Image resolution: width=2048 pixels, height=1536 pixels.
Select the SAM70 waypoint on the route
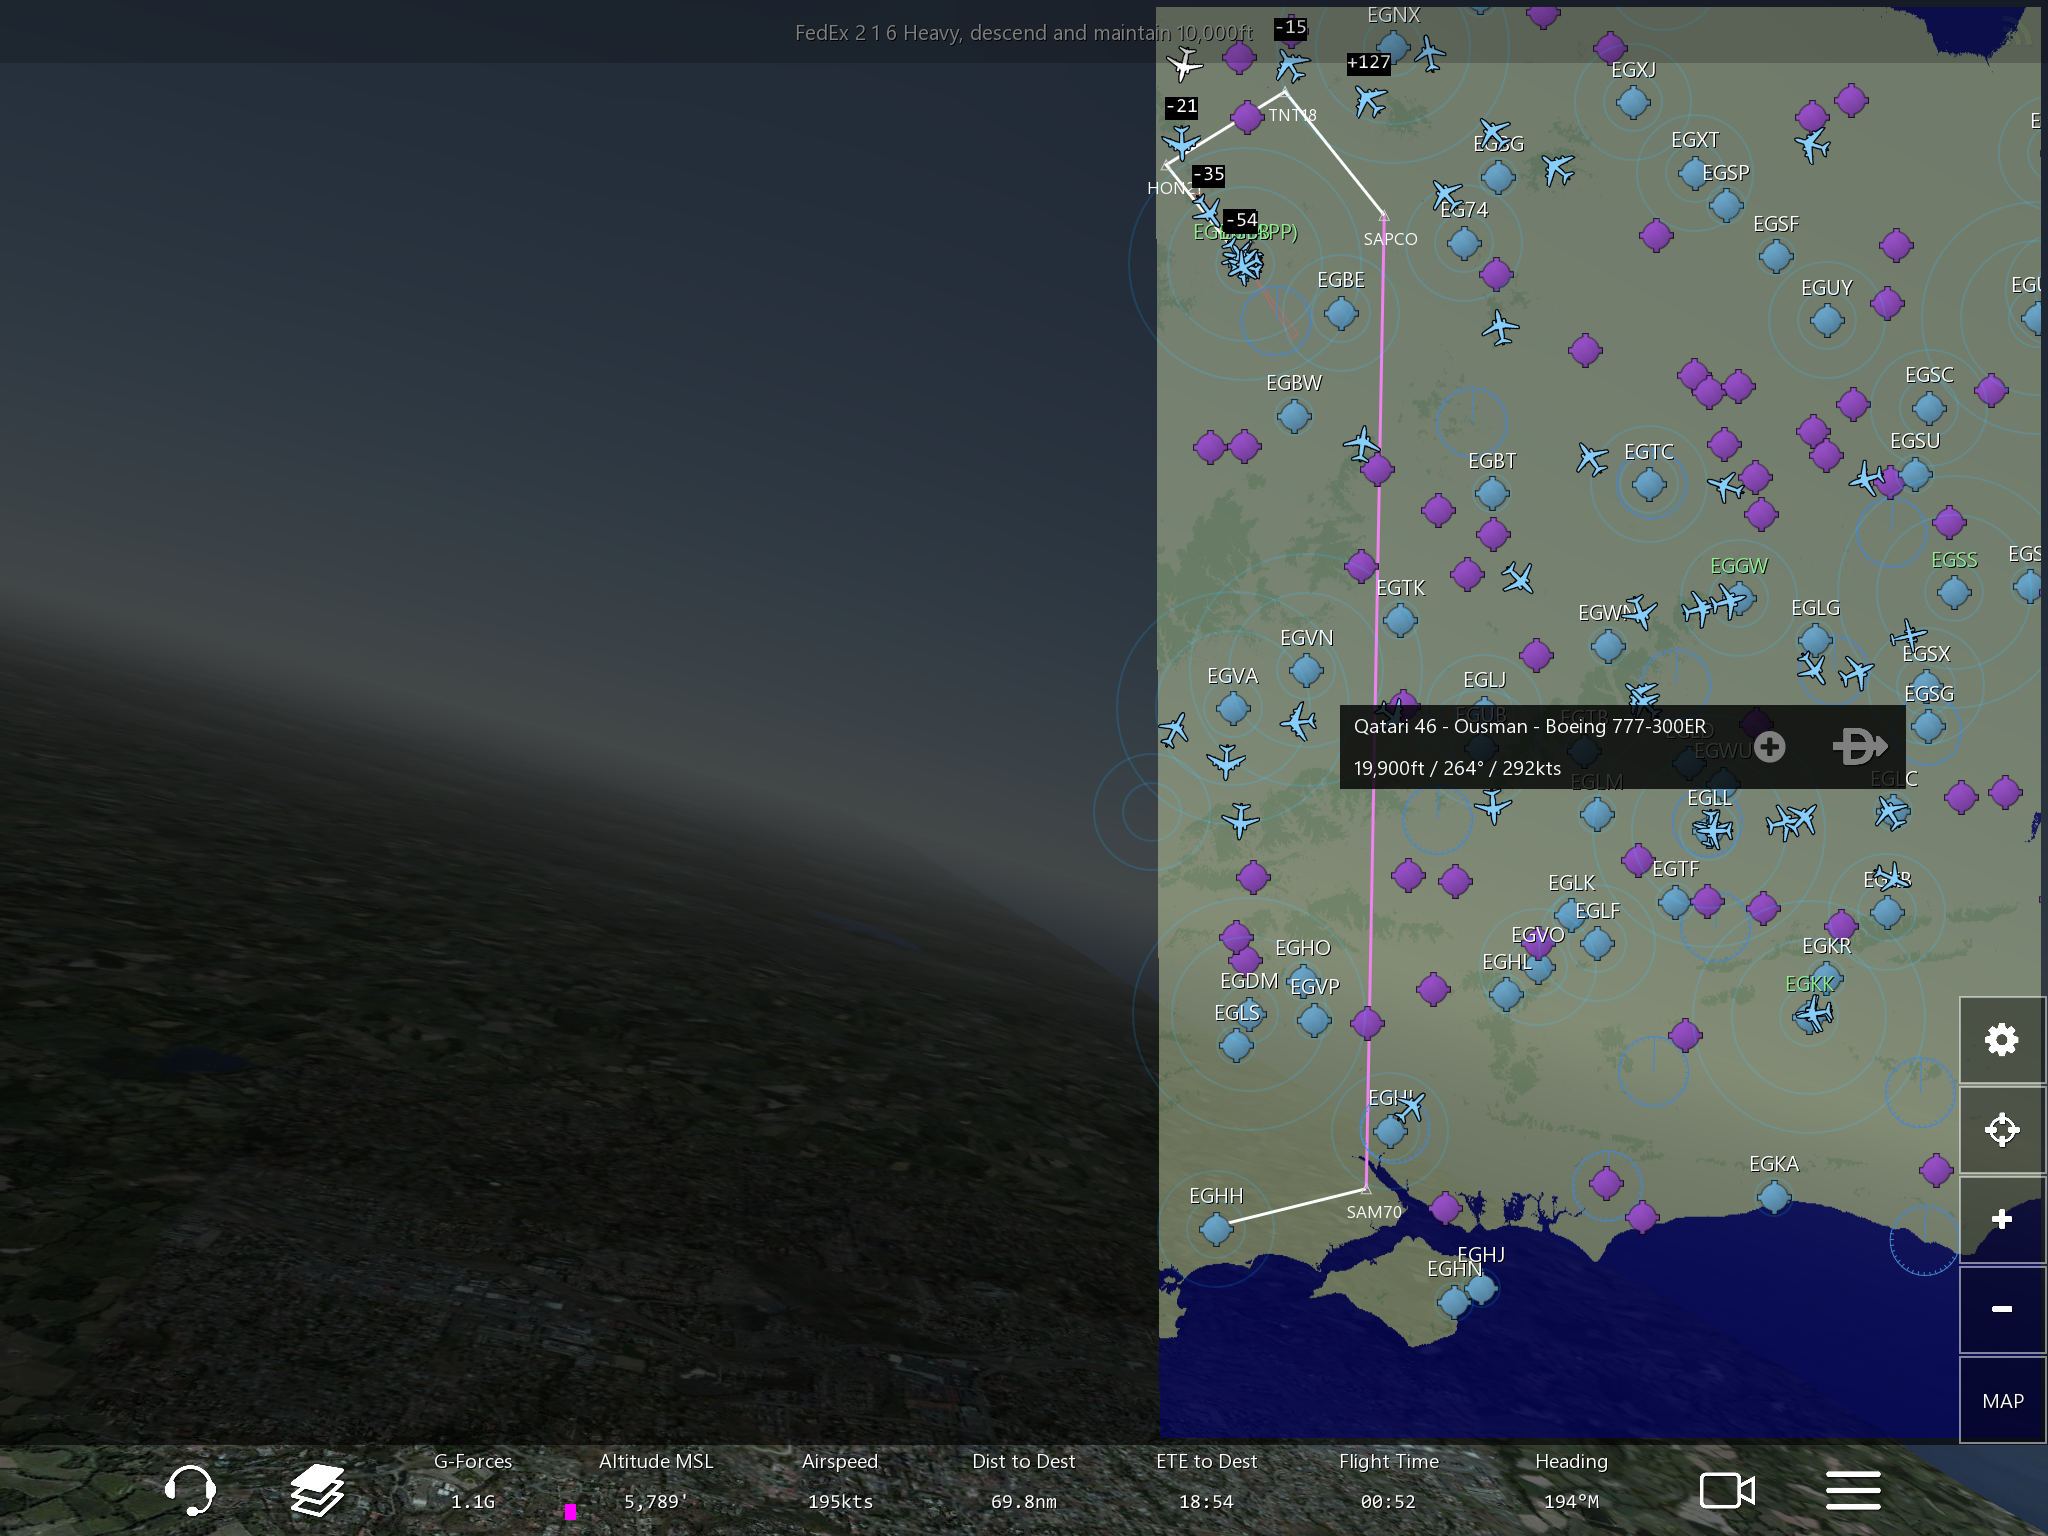tap(1366, 1190)
